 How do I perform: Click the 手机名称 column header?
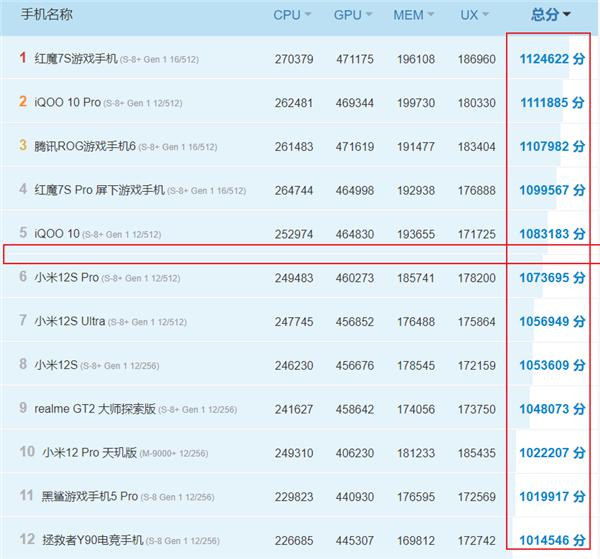tap(47, 15)
